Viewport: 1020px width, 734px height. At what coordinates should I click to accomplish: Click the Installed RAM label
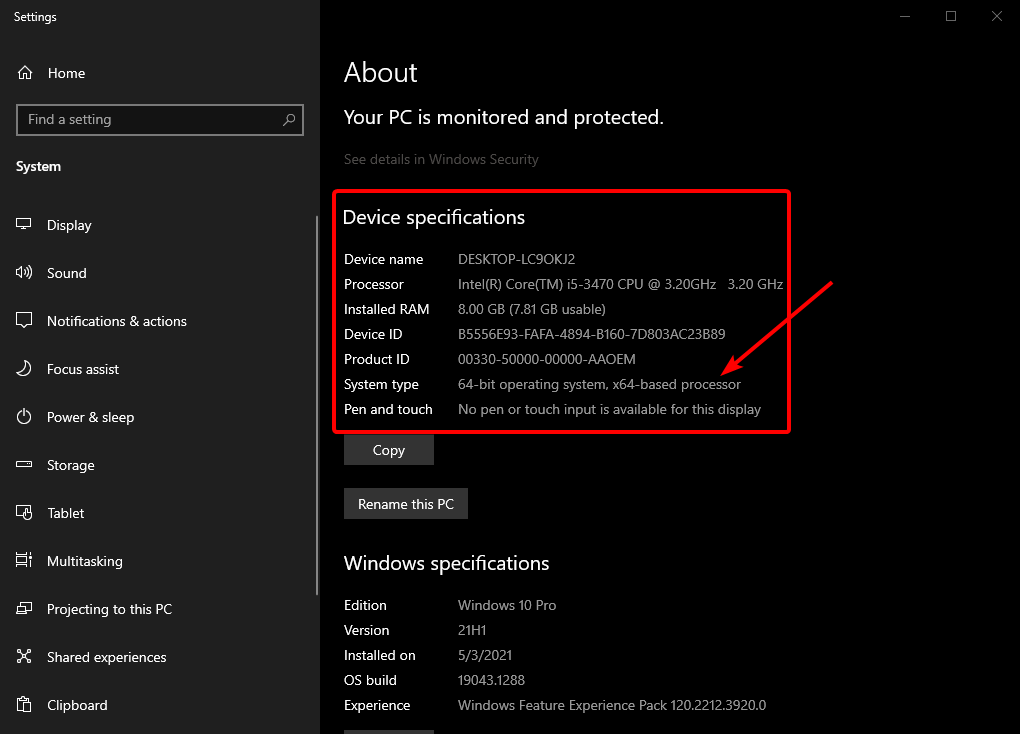point(386,309)
